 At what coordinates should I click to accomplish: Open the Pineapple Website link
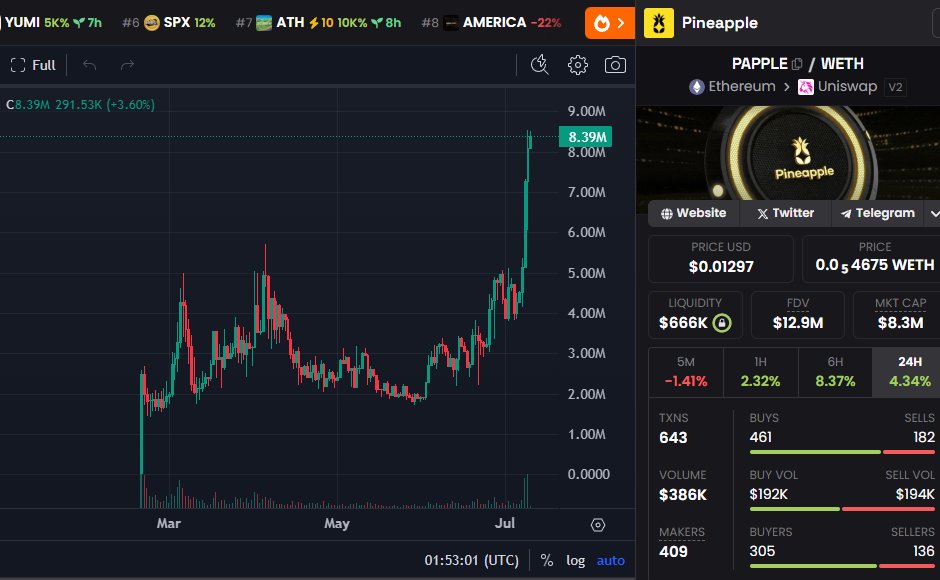pyautogui.click(x=694, y=213)
